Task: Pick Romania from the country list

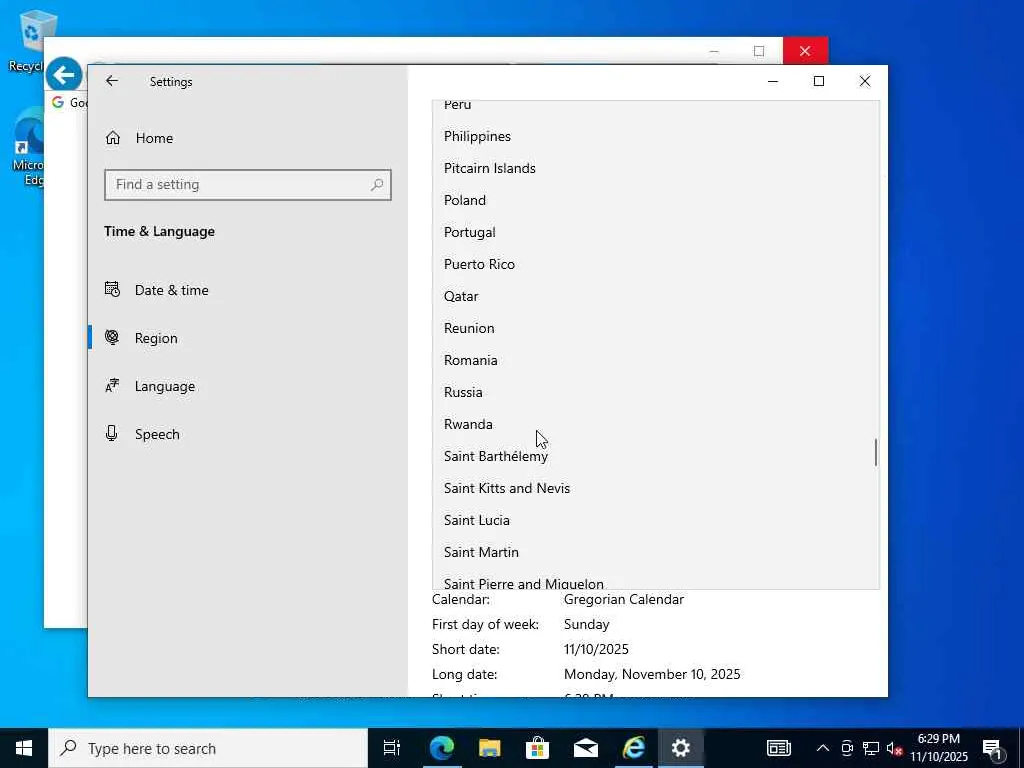Action: [656, 360]
